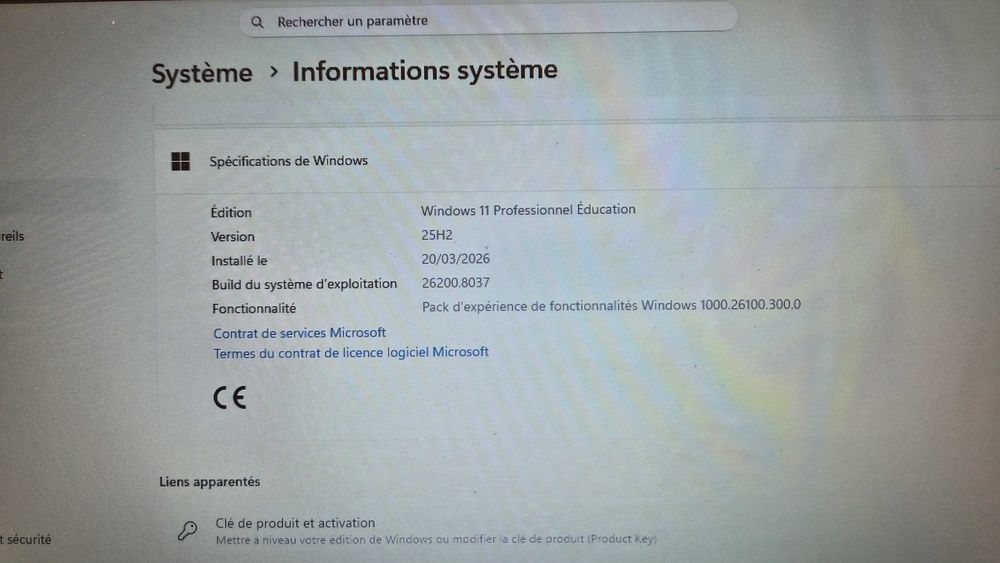Image resolution: width=1000 pixels, height=563 pixels.
Task: Click the install date 20/03/2026
Action: tap(455, 259)
